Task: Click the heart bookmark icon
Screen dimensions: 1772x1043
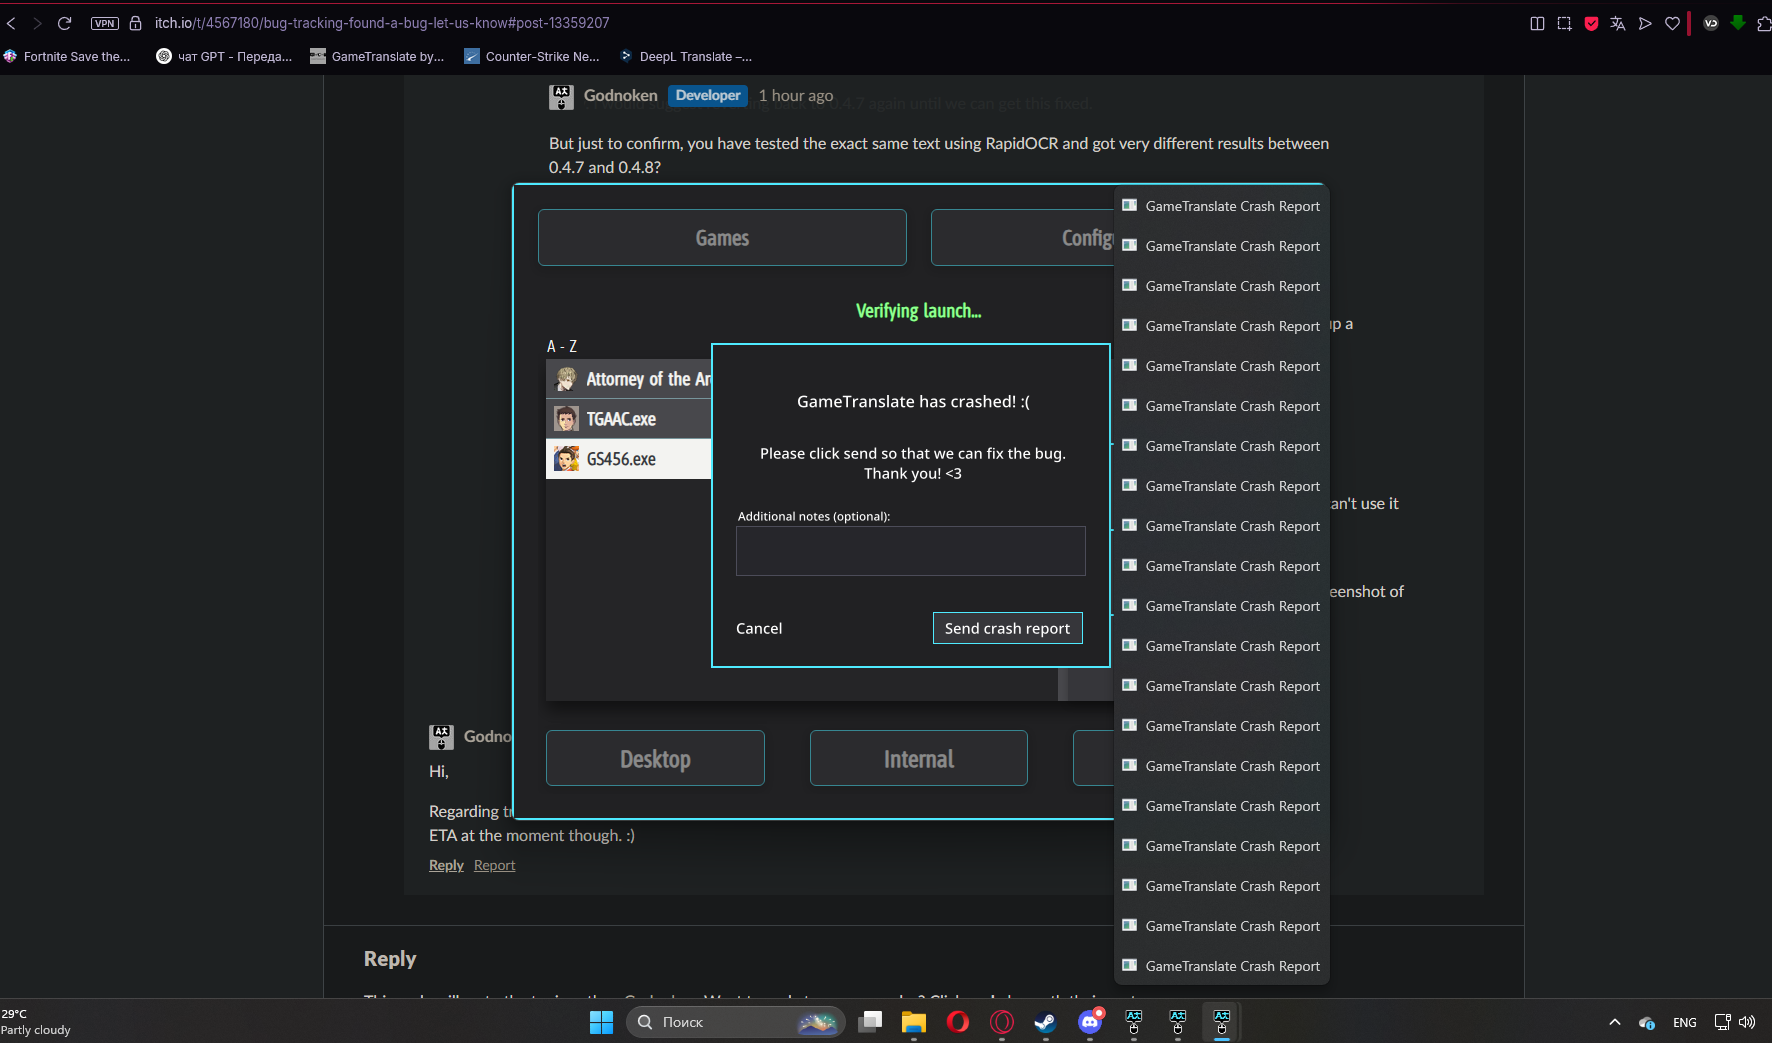Action: pyautogui.click(x=1672, y=23)
